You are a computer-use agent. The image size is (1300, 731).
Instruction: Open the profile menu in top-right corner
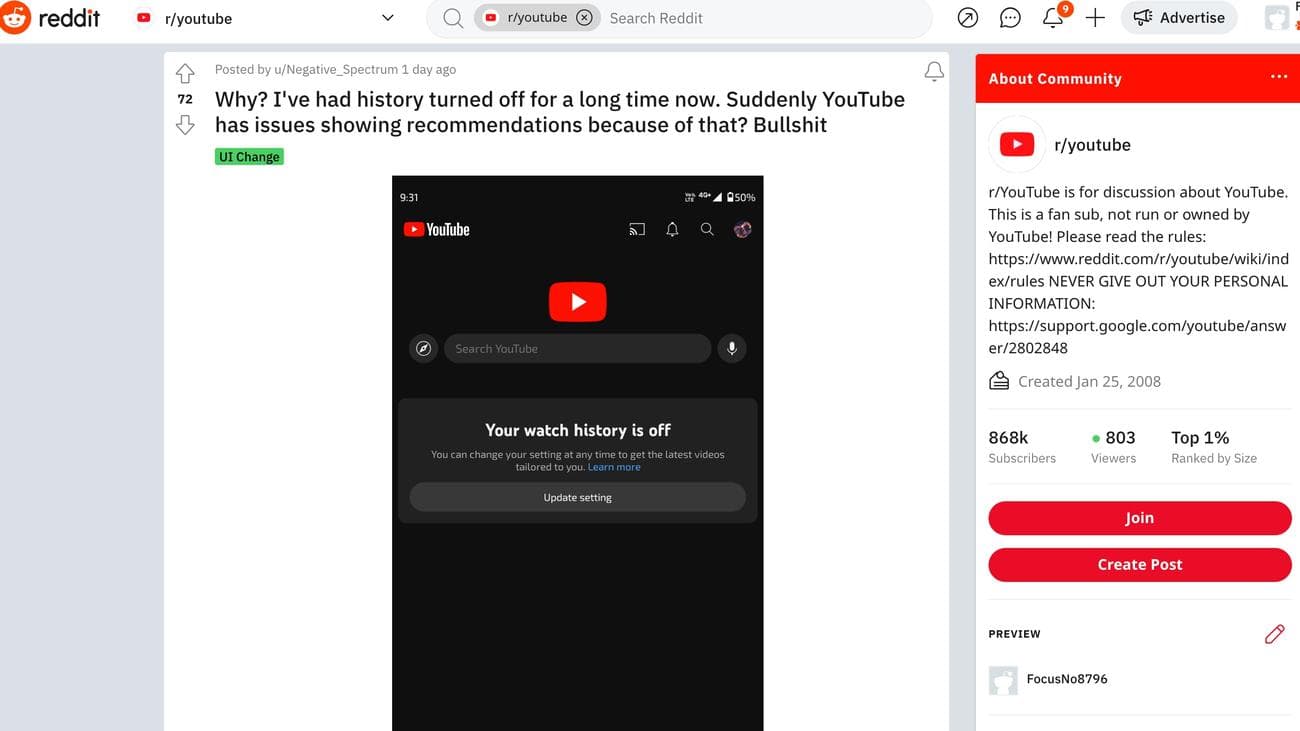tap(1277, 17)
